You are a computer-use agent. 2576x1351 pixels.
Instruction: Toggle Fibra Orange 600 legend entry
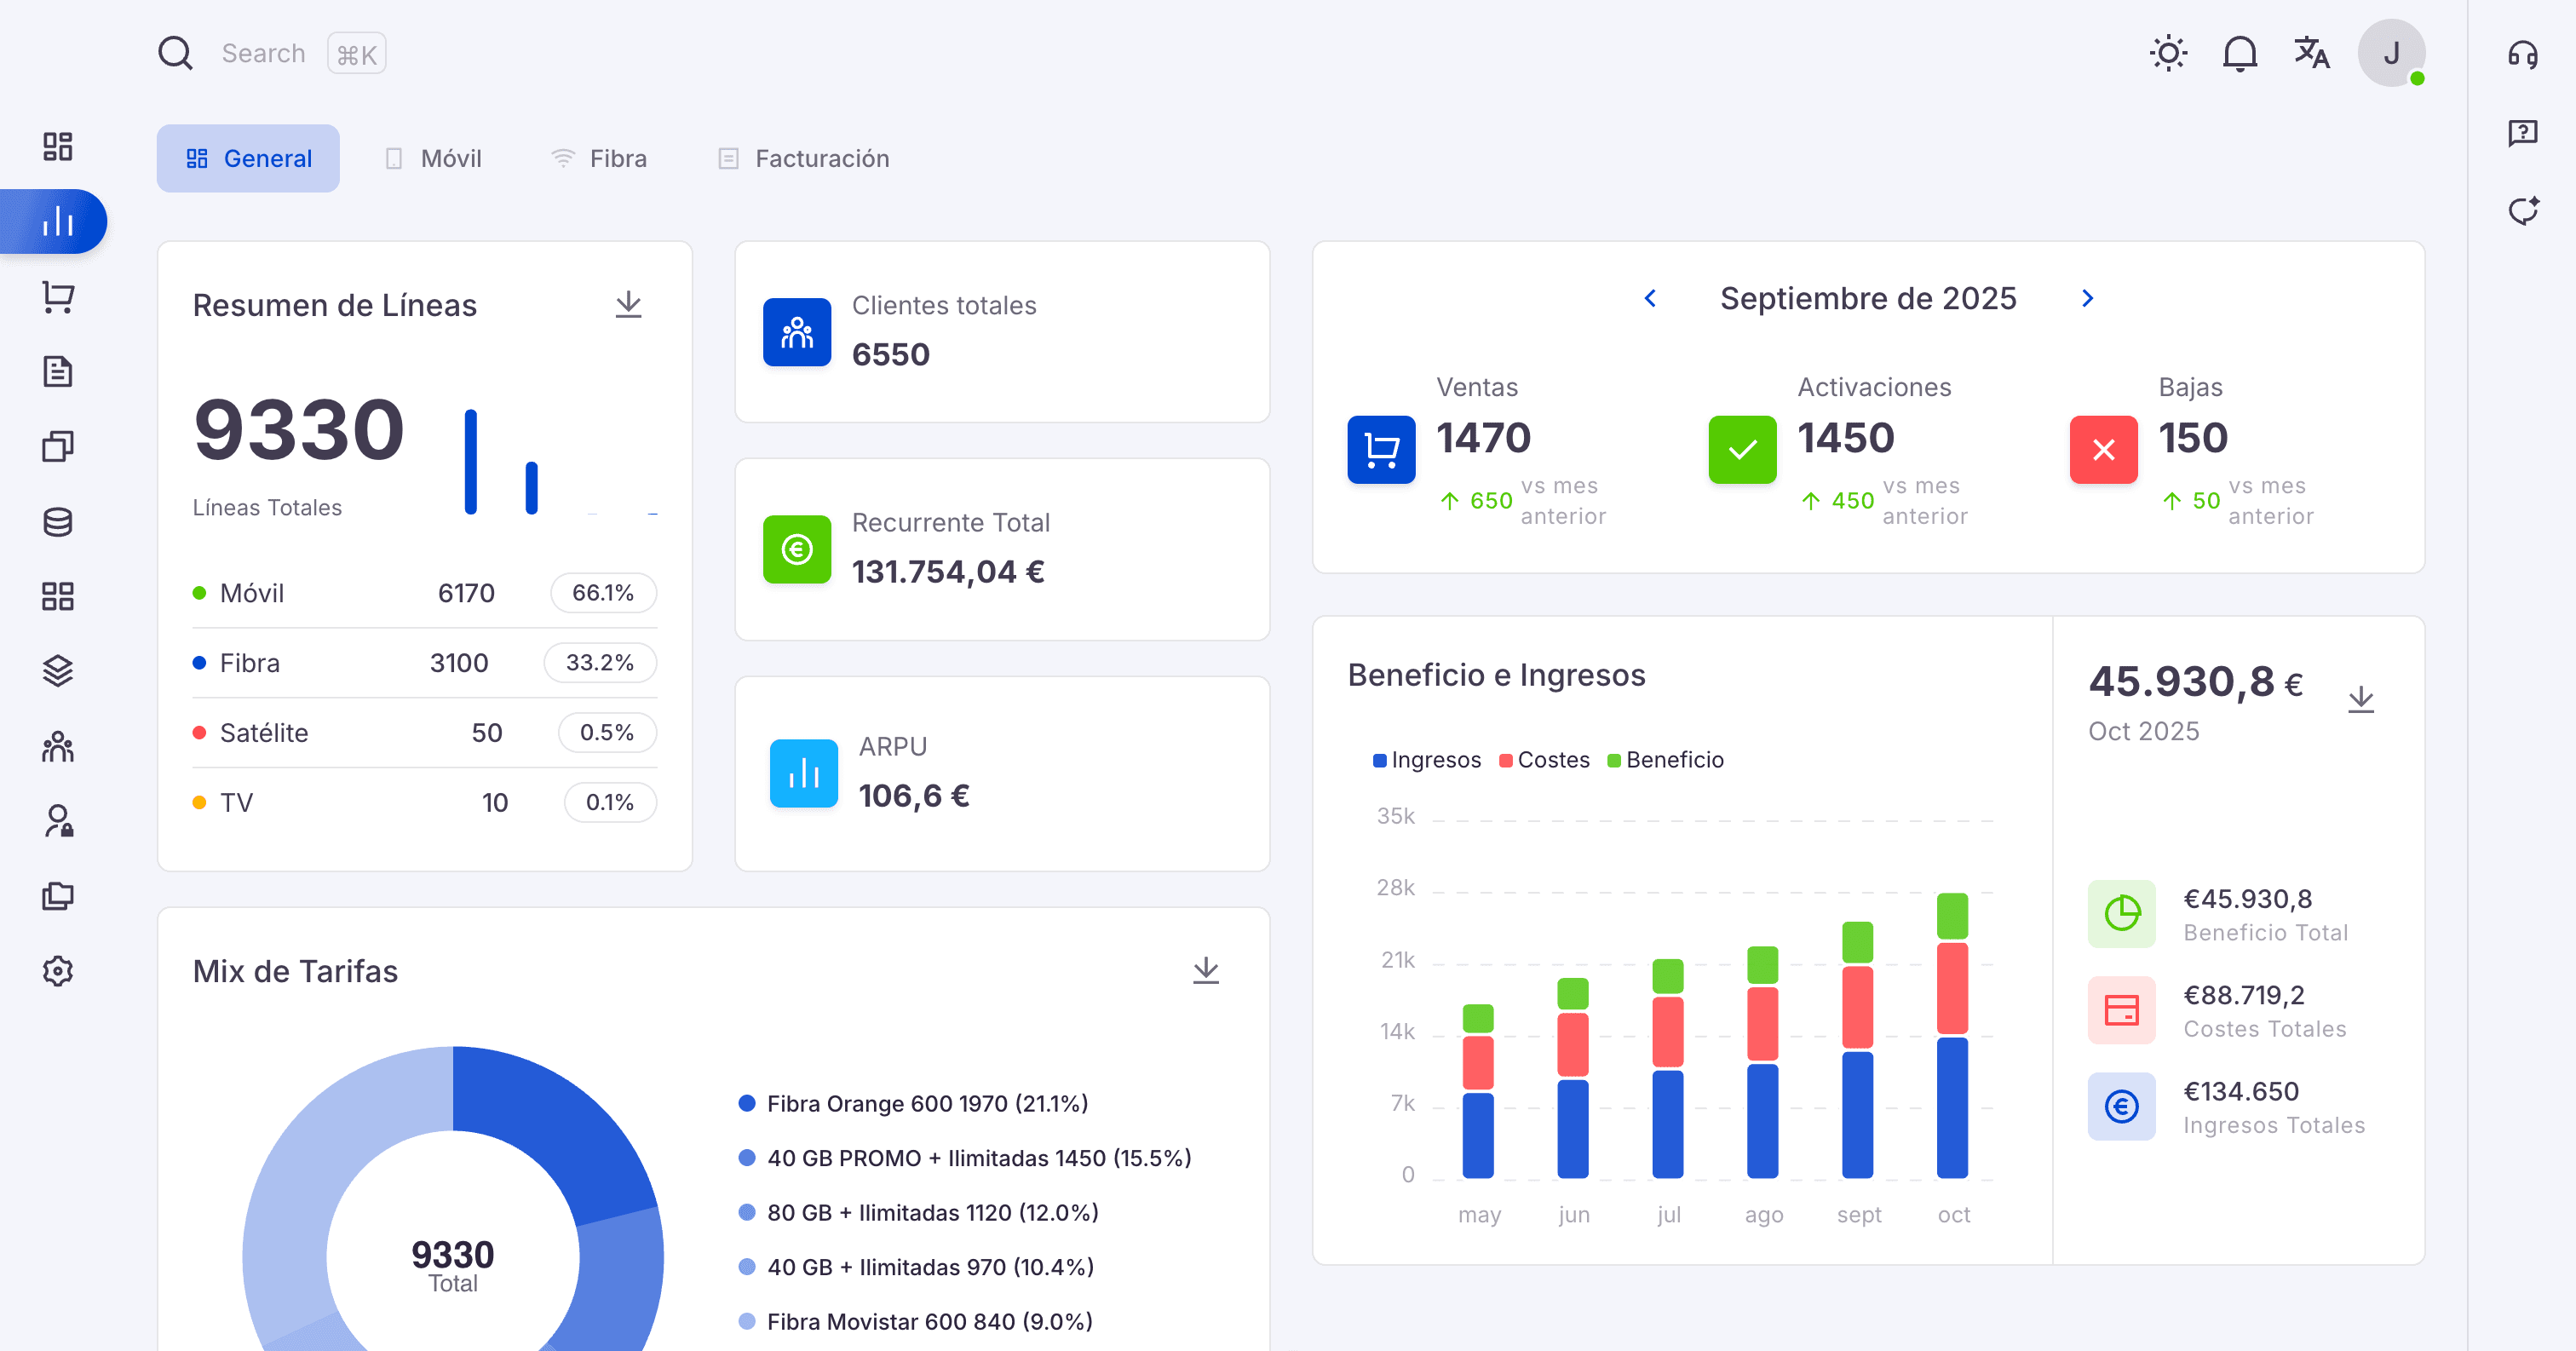point(913,1103)
